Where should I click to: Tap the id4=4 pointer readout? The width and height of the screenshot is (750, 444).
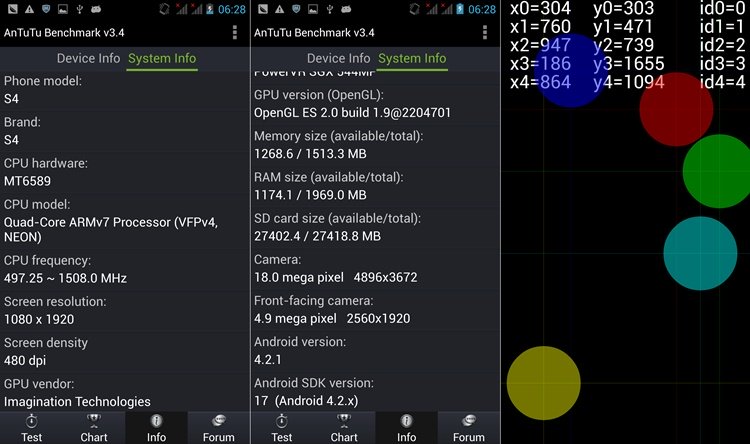[x=722, y=82]
